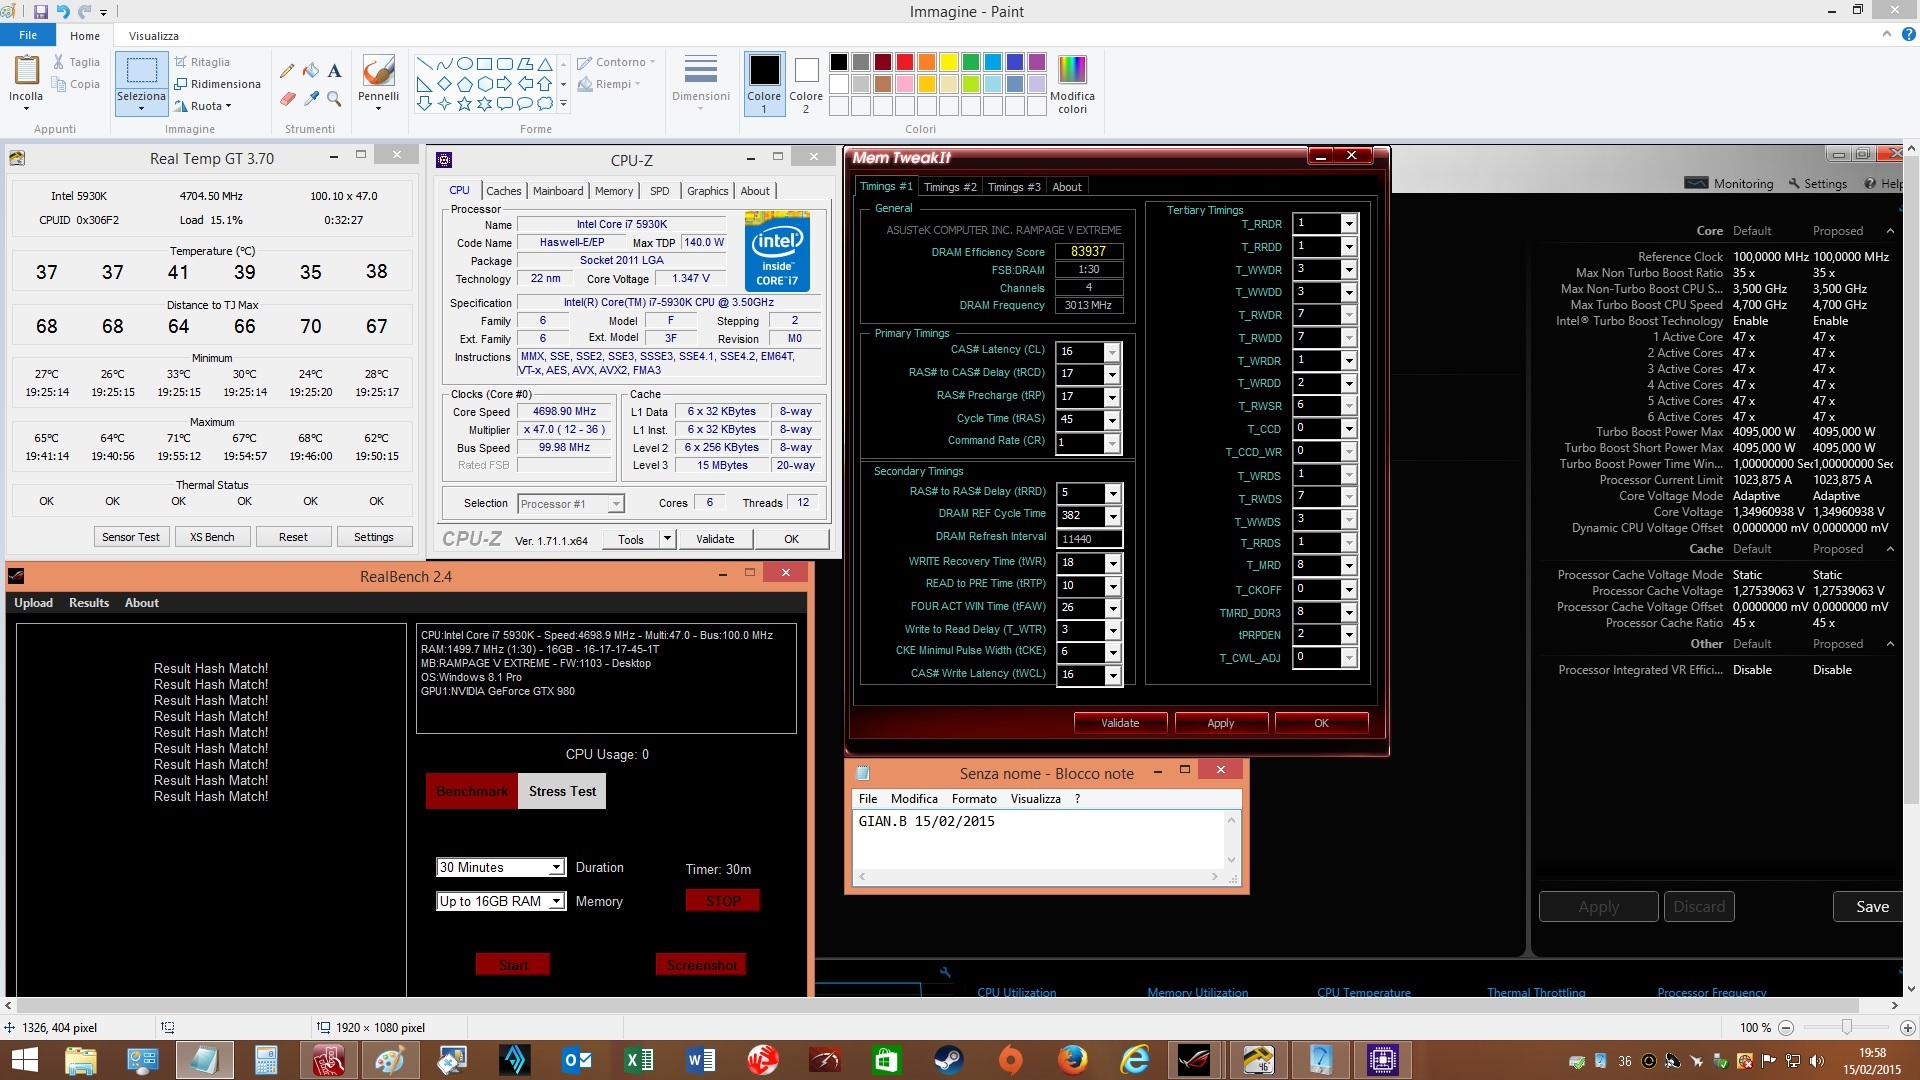Choose the triangle shape in Forme
The height and width of the screenshot is (1080, 1920).
coord(544,63)
